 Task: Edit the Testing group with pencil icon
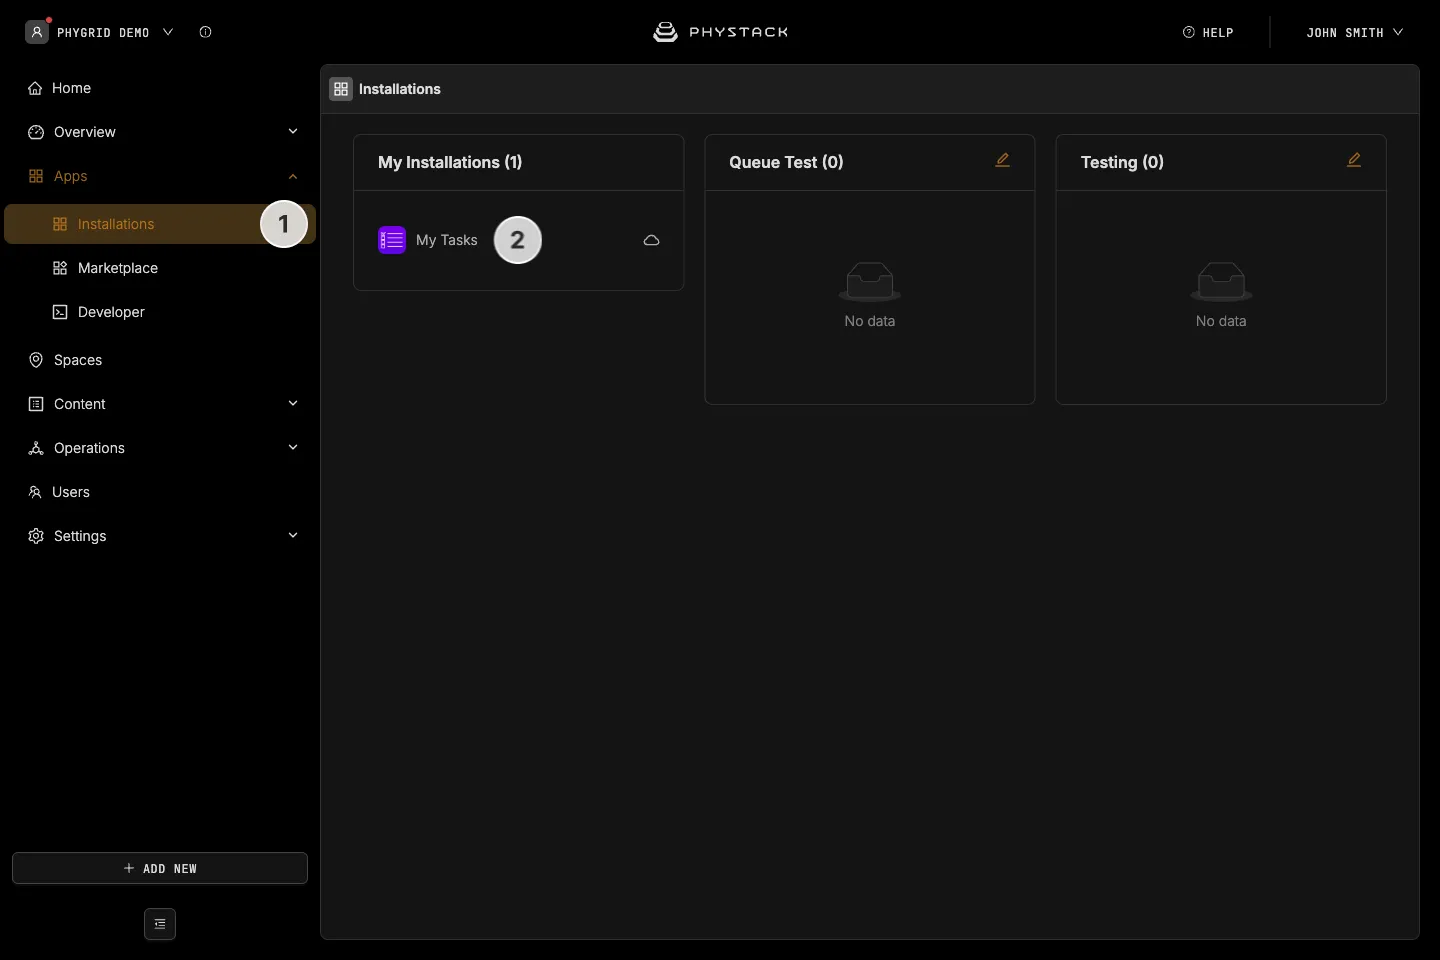click(1354, 160)
